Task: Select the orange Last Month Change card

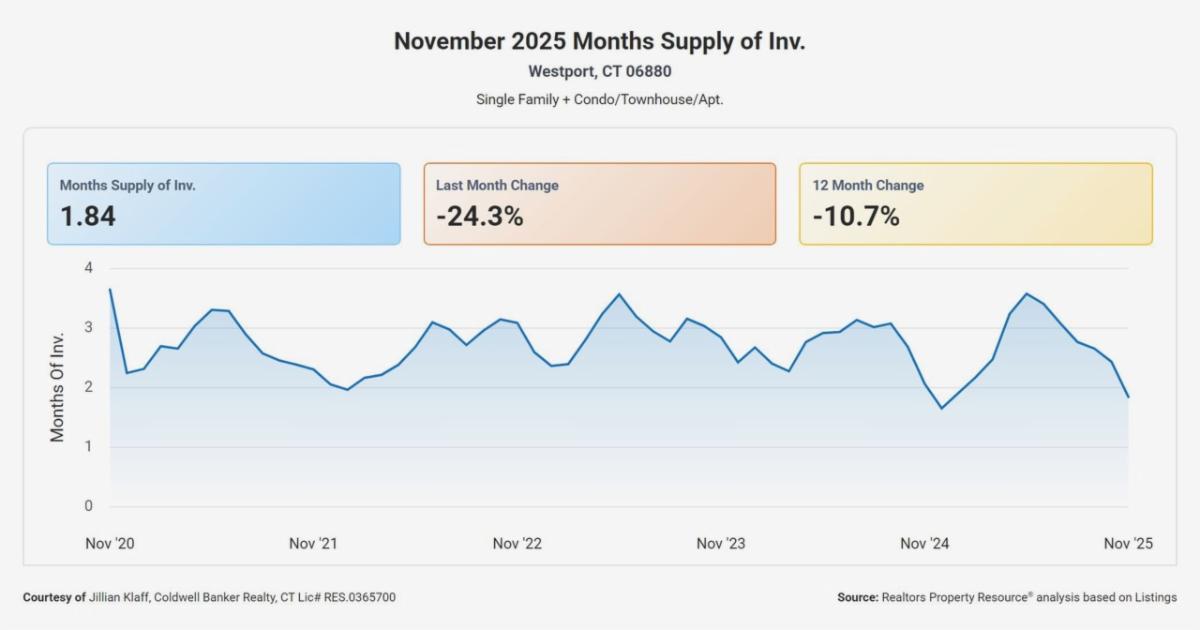Action: (599, 204)
